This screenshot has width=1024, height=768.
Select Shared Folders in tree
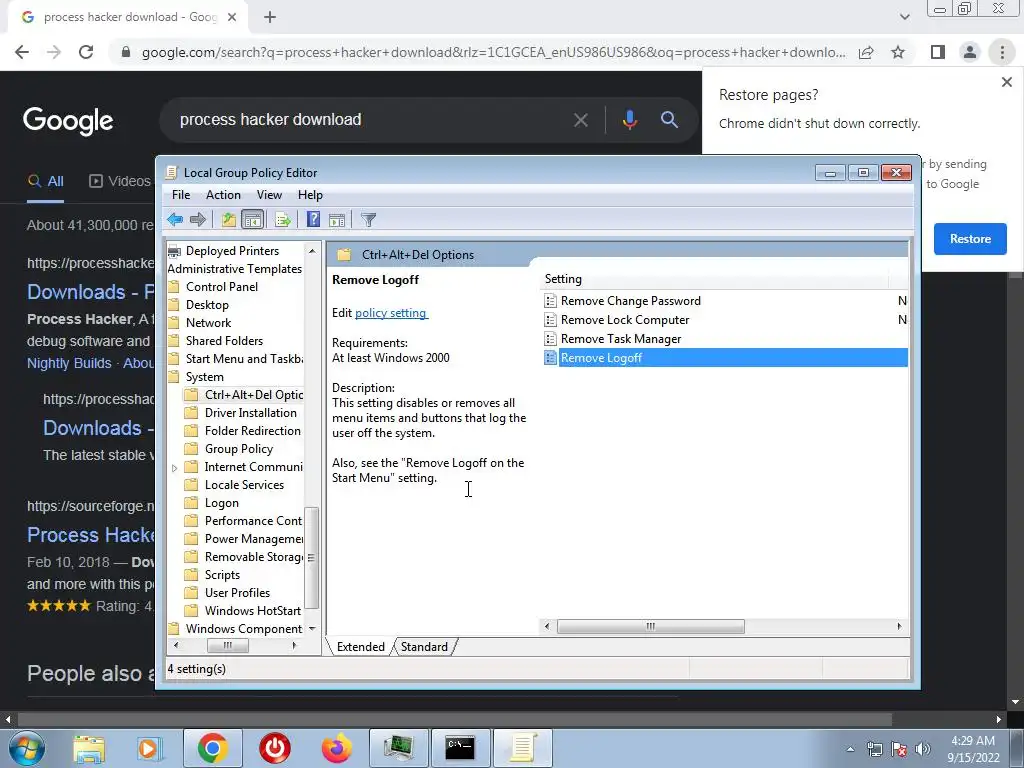click(224, 341)
